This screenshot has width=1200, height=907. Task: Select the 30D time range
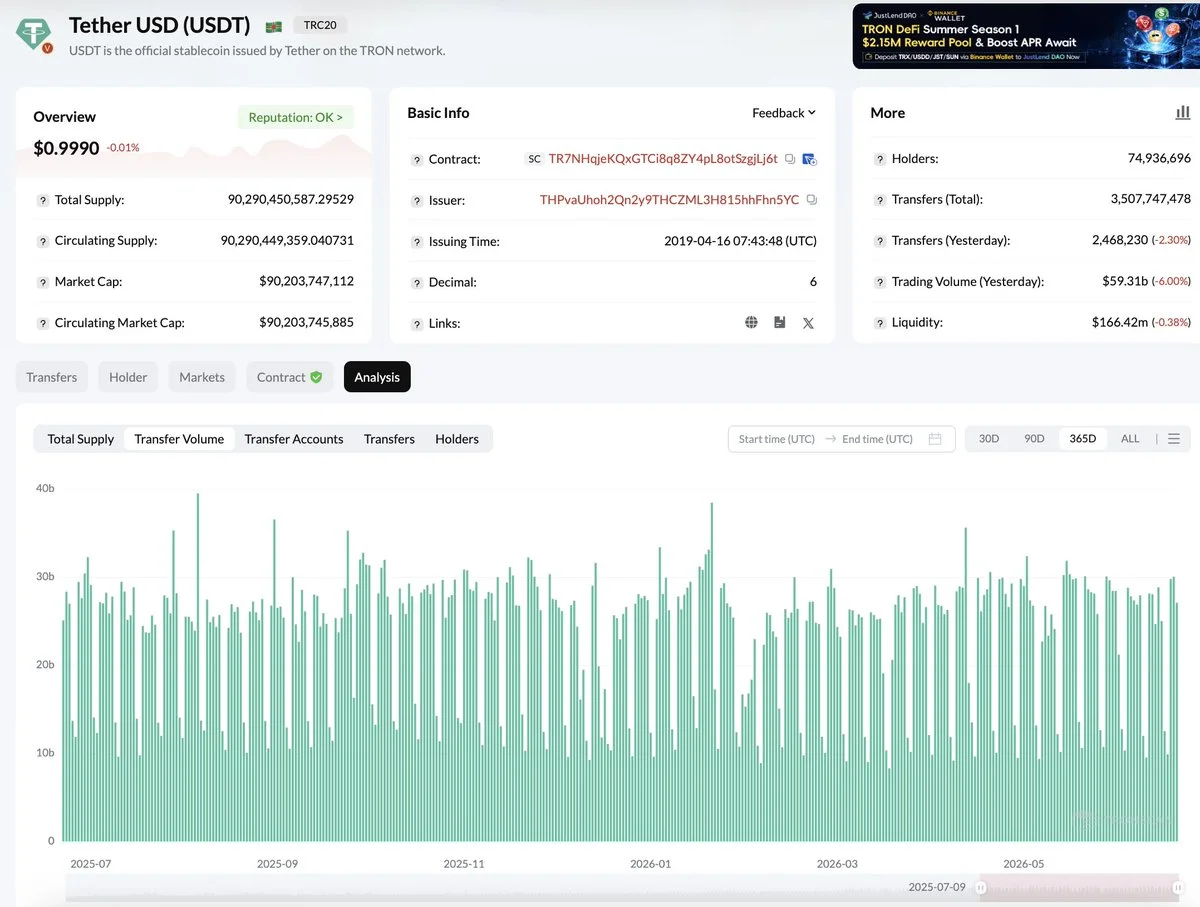point(989,439)
